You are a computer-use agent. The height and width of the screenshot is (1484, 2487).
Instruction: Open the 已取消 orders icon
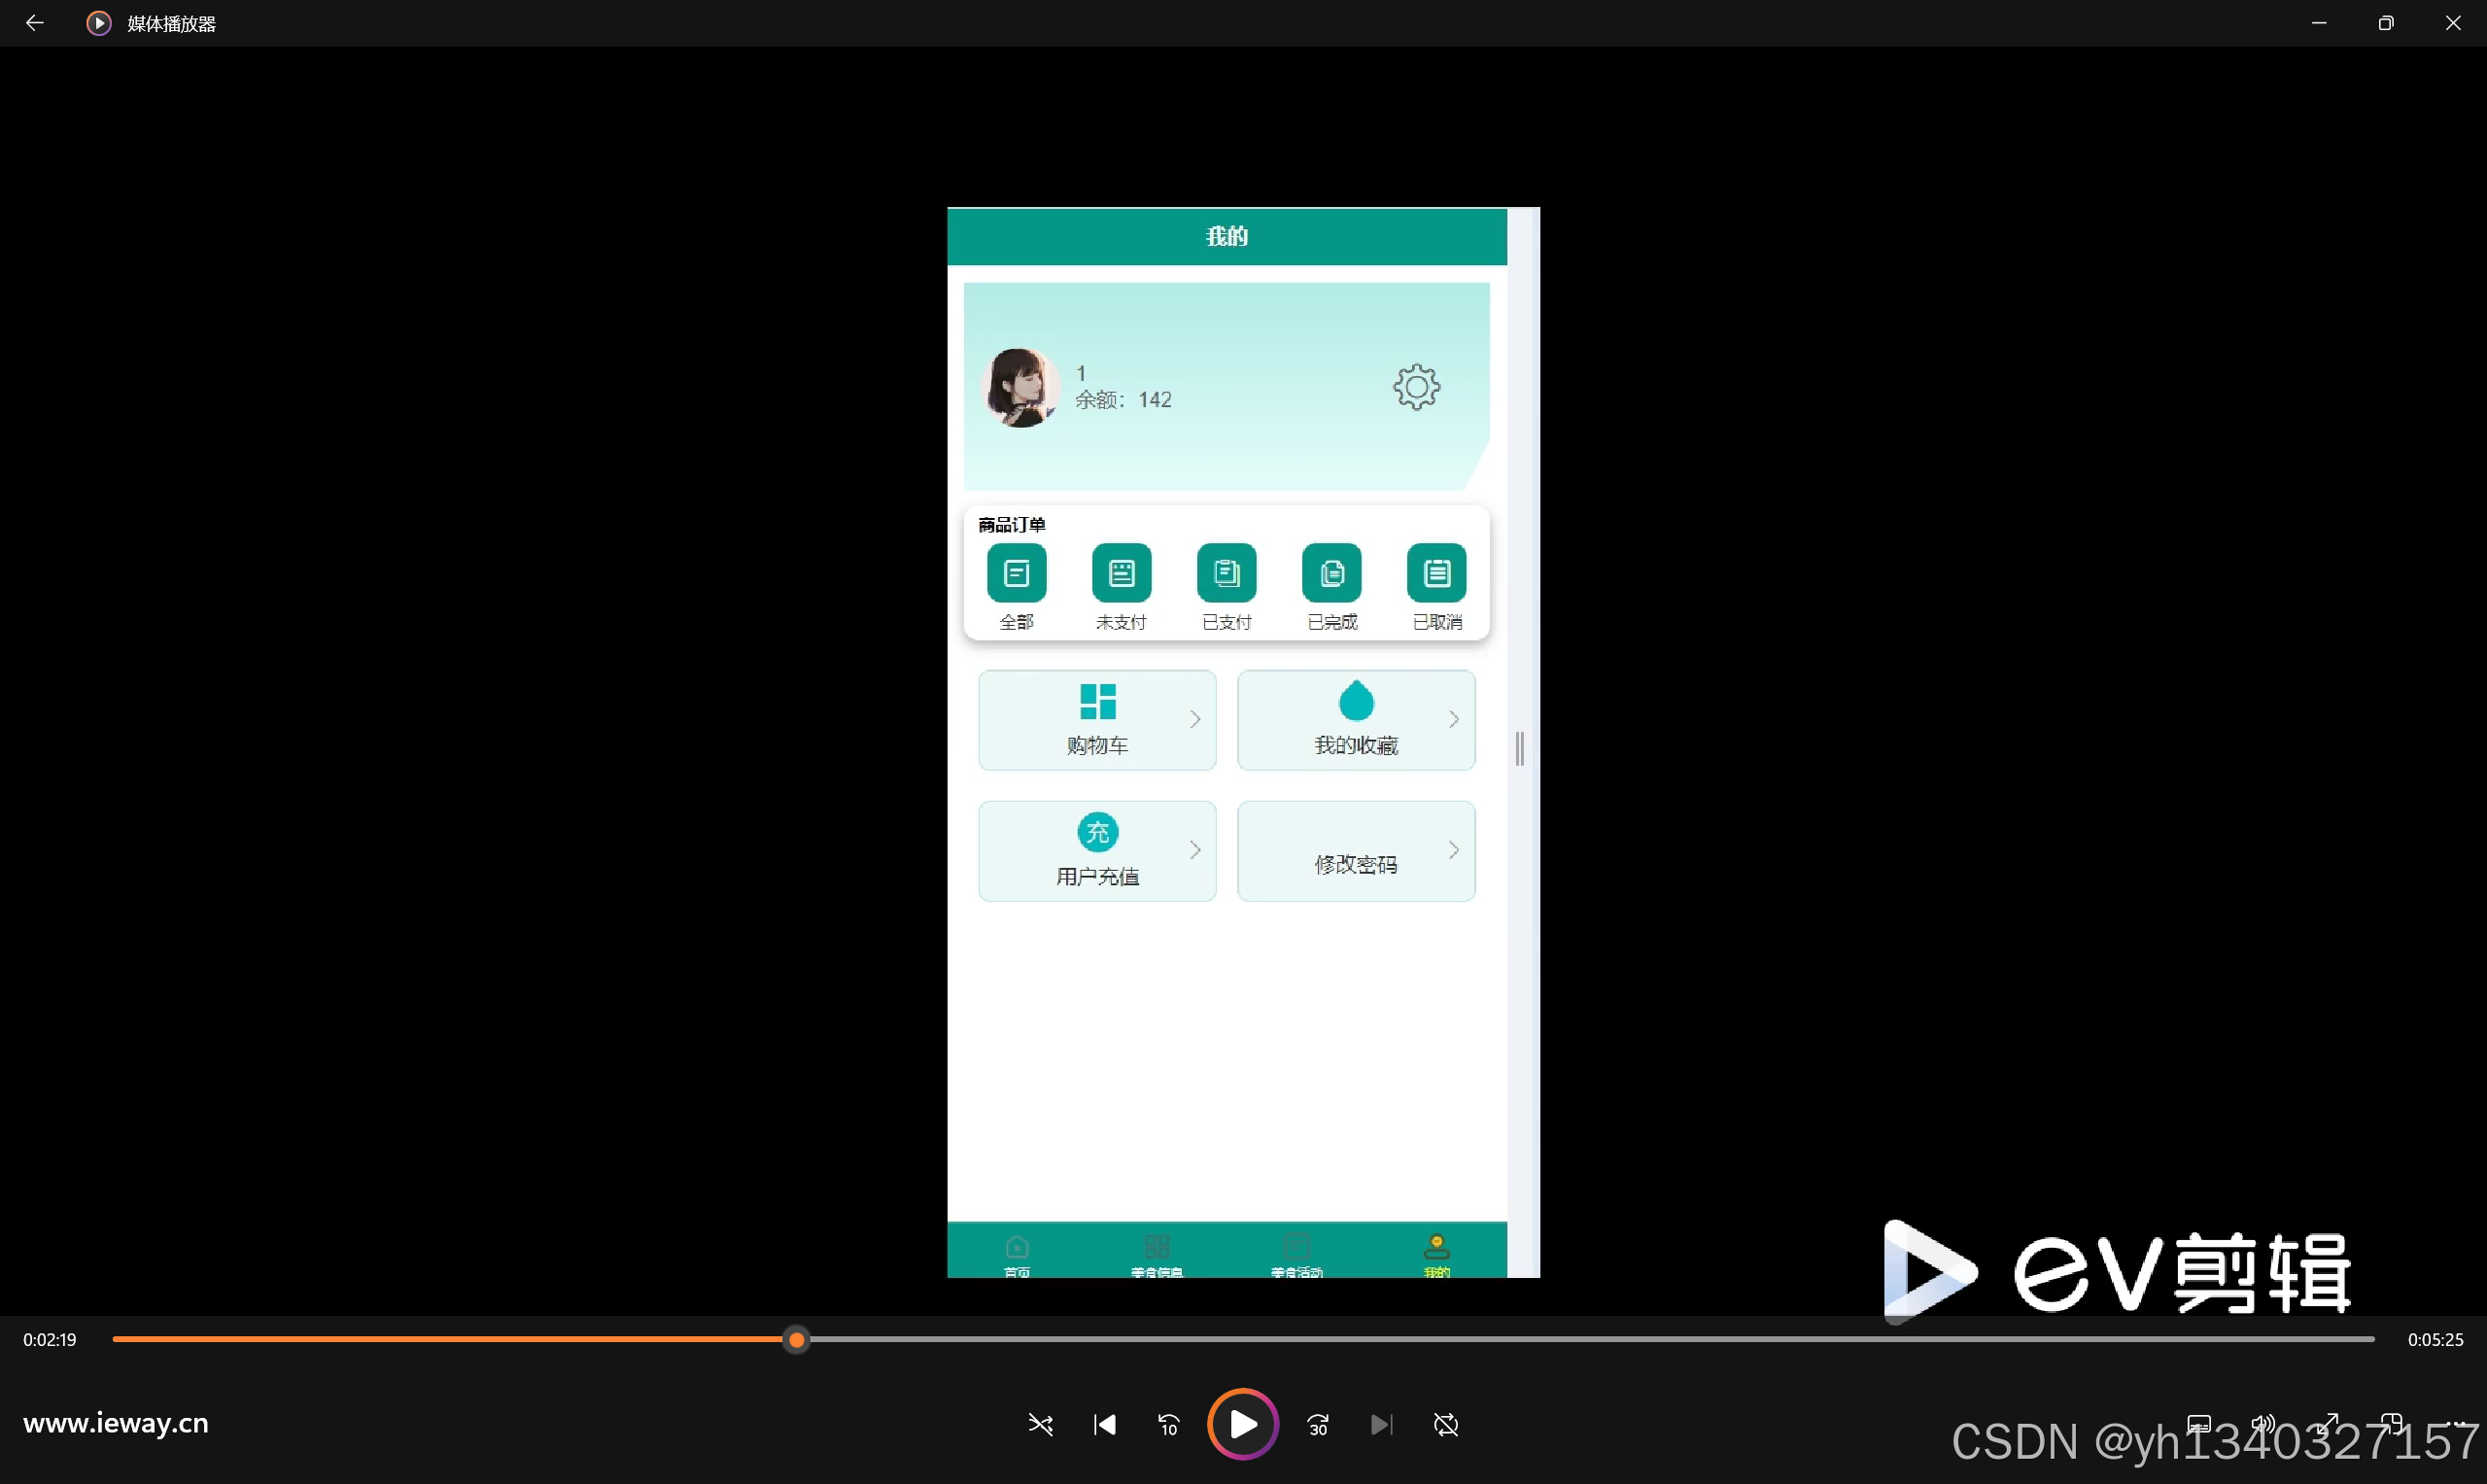point(1436,573)
